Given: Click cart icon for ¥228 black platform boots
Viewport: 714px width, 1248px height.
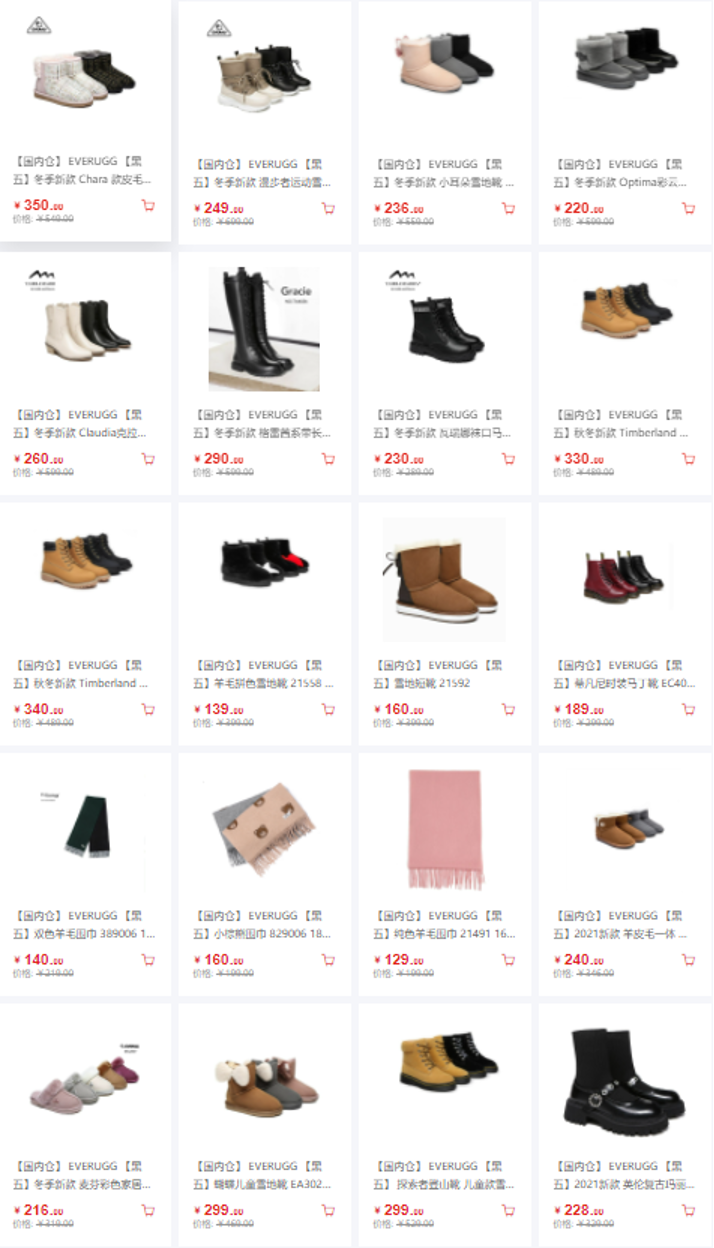Looking at the screenshot, I should [688, 1210].
